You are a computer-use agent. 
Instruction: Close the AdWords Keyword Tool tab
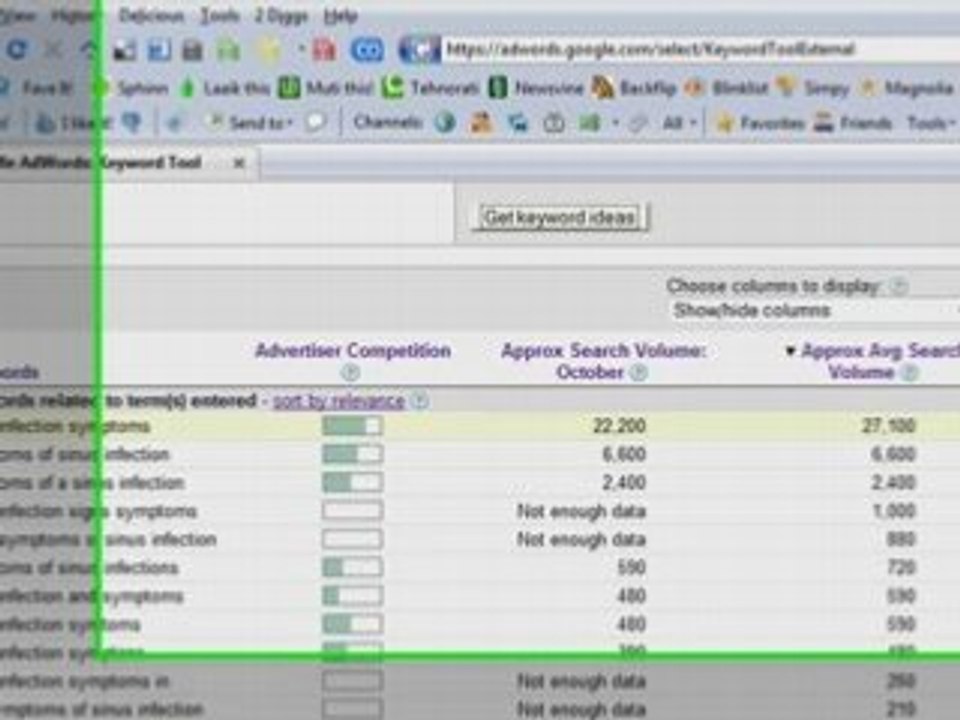click(239, 163)
